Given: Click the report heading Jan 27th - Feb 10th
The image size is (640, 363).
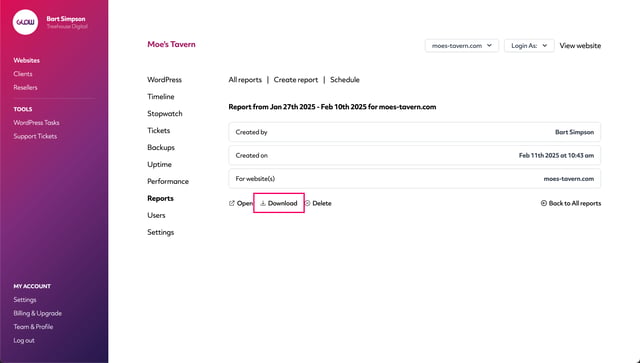Looking at the screenshot, I should [332, 107].
